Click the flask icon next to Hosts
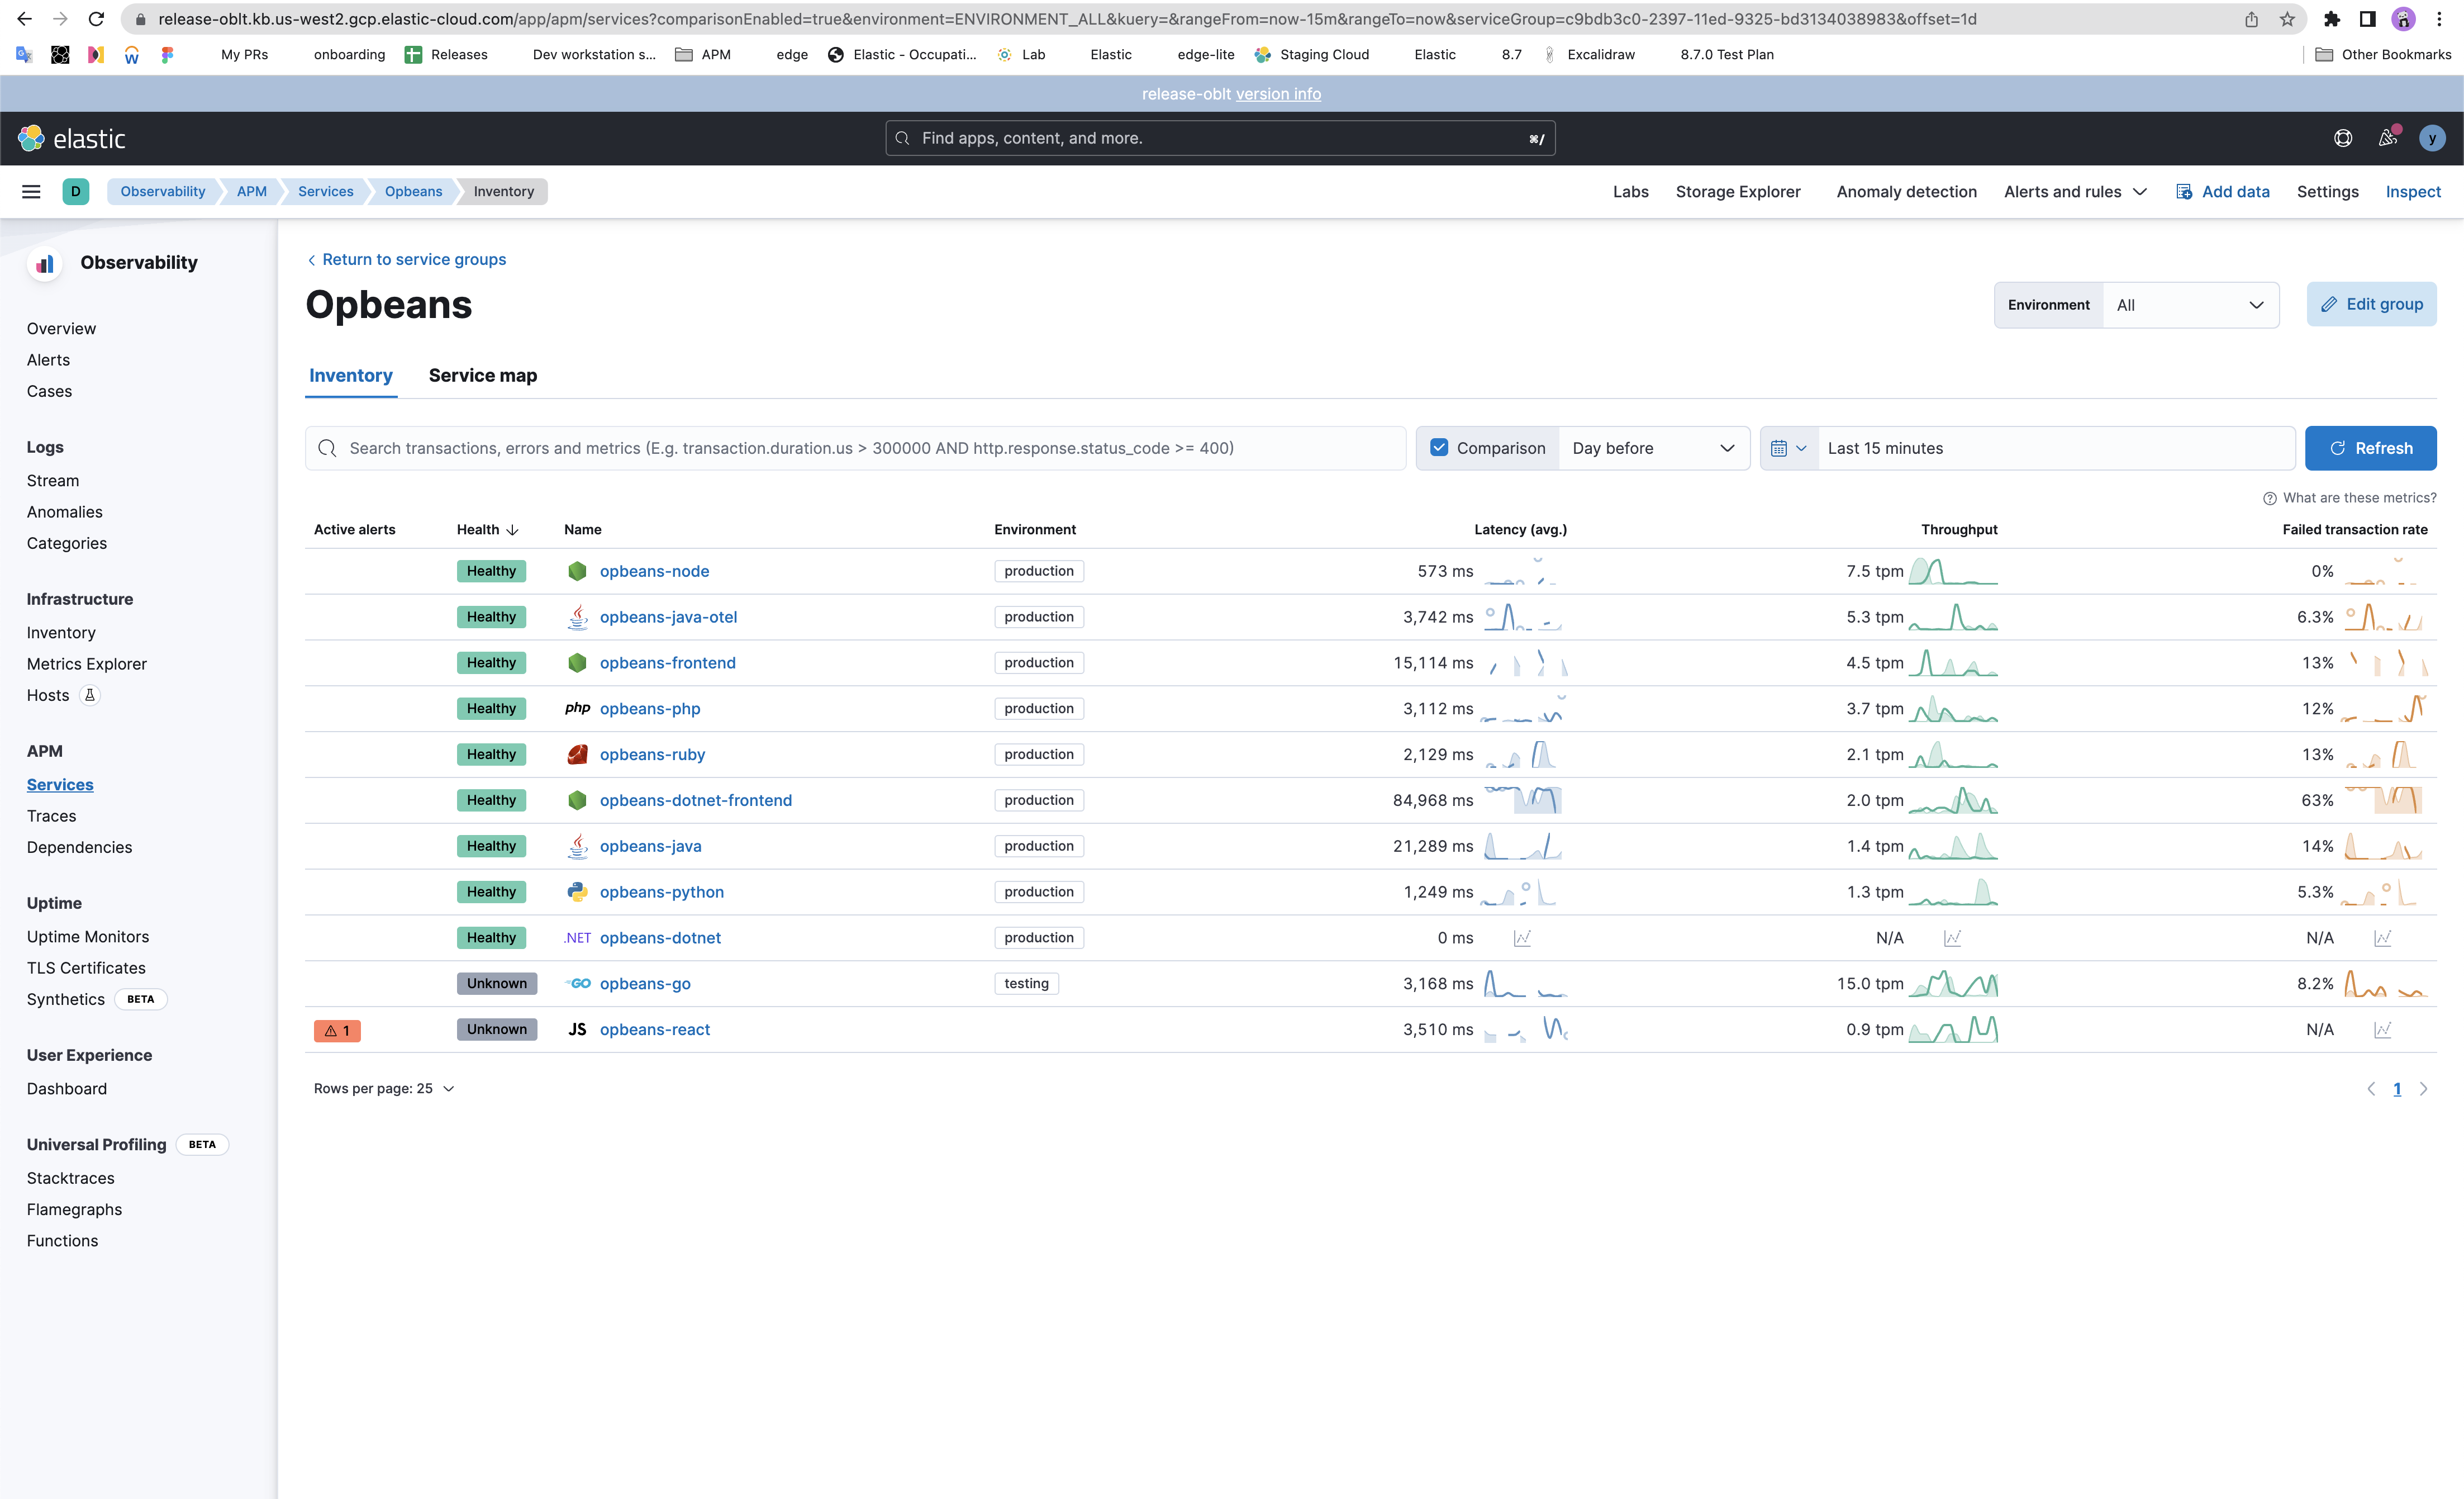 click(x=90, y=695)
